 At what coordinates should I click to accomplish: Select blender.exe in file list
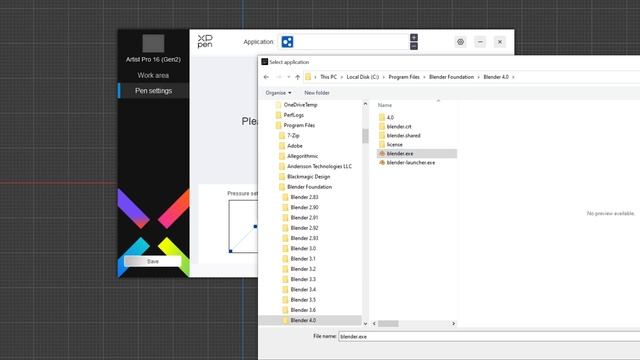[417, 153]
